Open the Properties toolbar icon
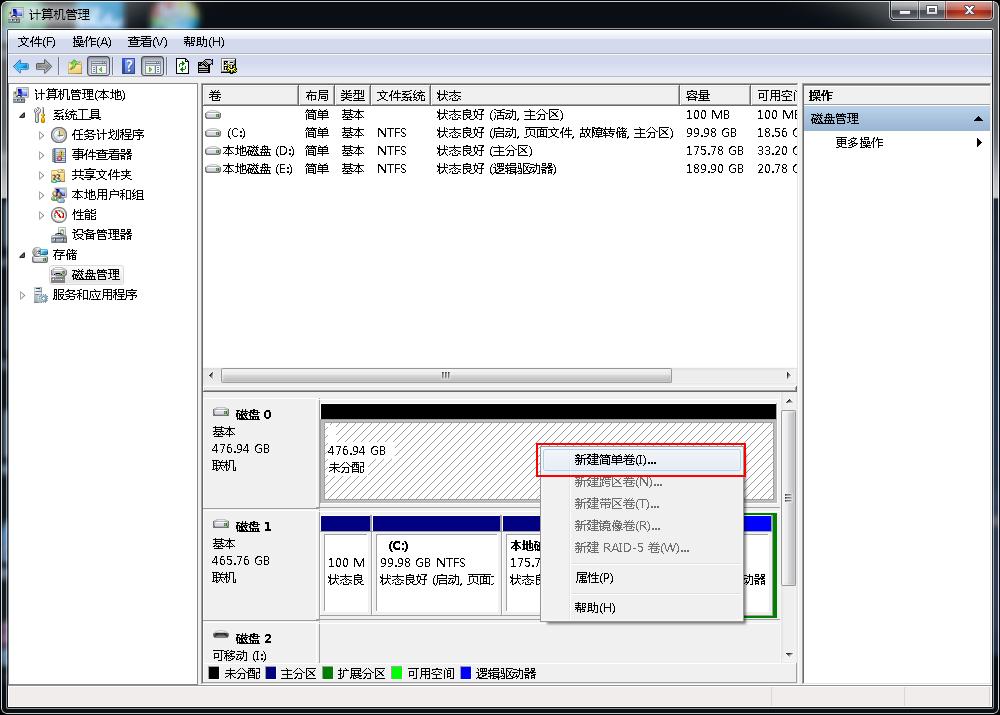This screenshot has height=715, width=1000. pos(204,66)
